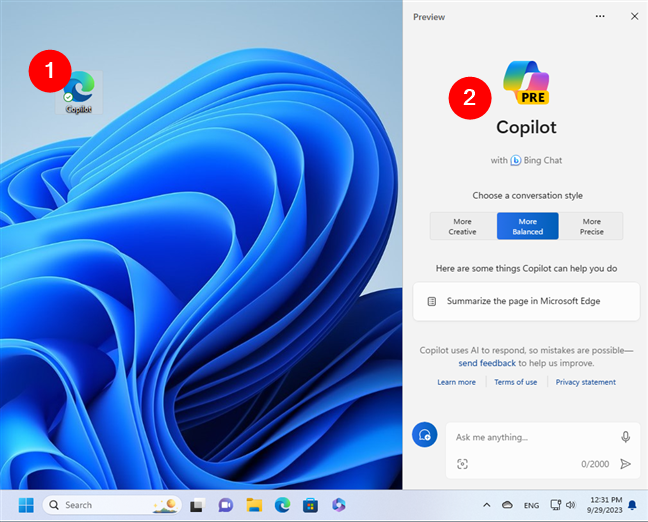Click Summarize the page in Microsoft Edge suggestion

(526, 301)
